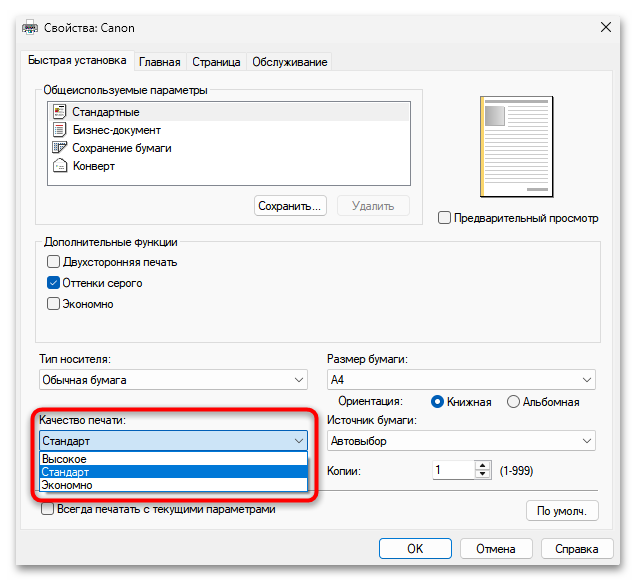Click the Сохранить... button
This screenshot has height=581, width=636.
click(290, 206)
